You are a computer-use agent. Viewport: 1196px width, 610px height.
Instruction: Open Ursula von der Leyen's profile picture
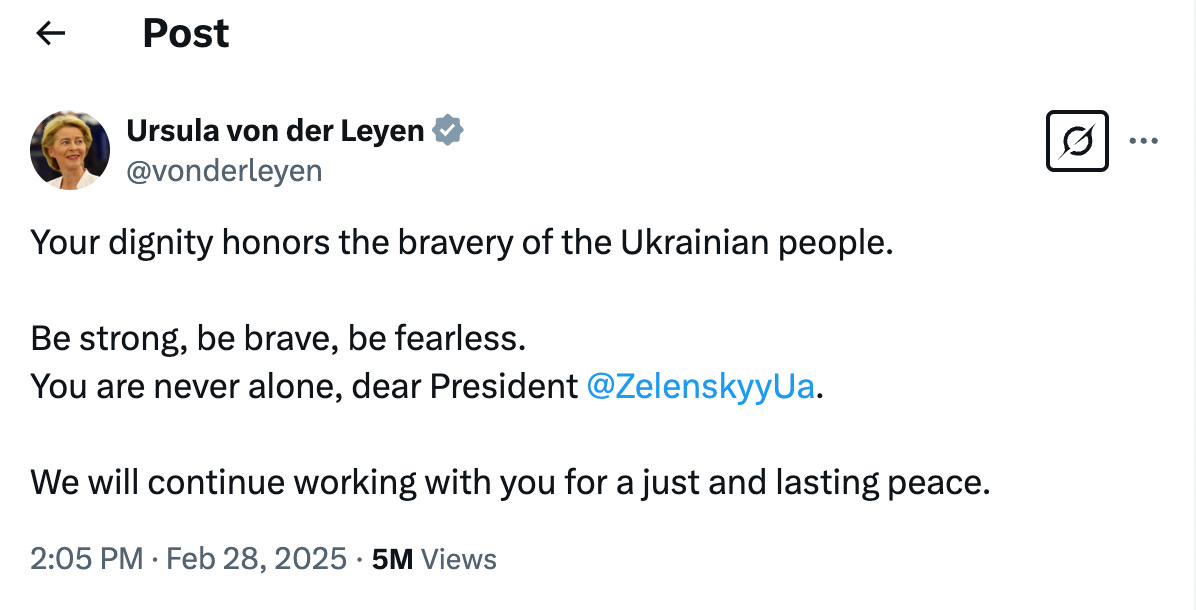pyautogui.click(x=70, y=150)
